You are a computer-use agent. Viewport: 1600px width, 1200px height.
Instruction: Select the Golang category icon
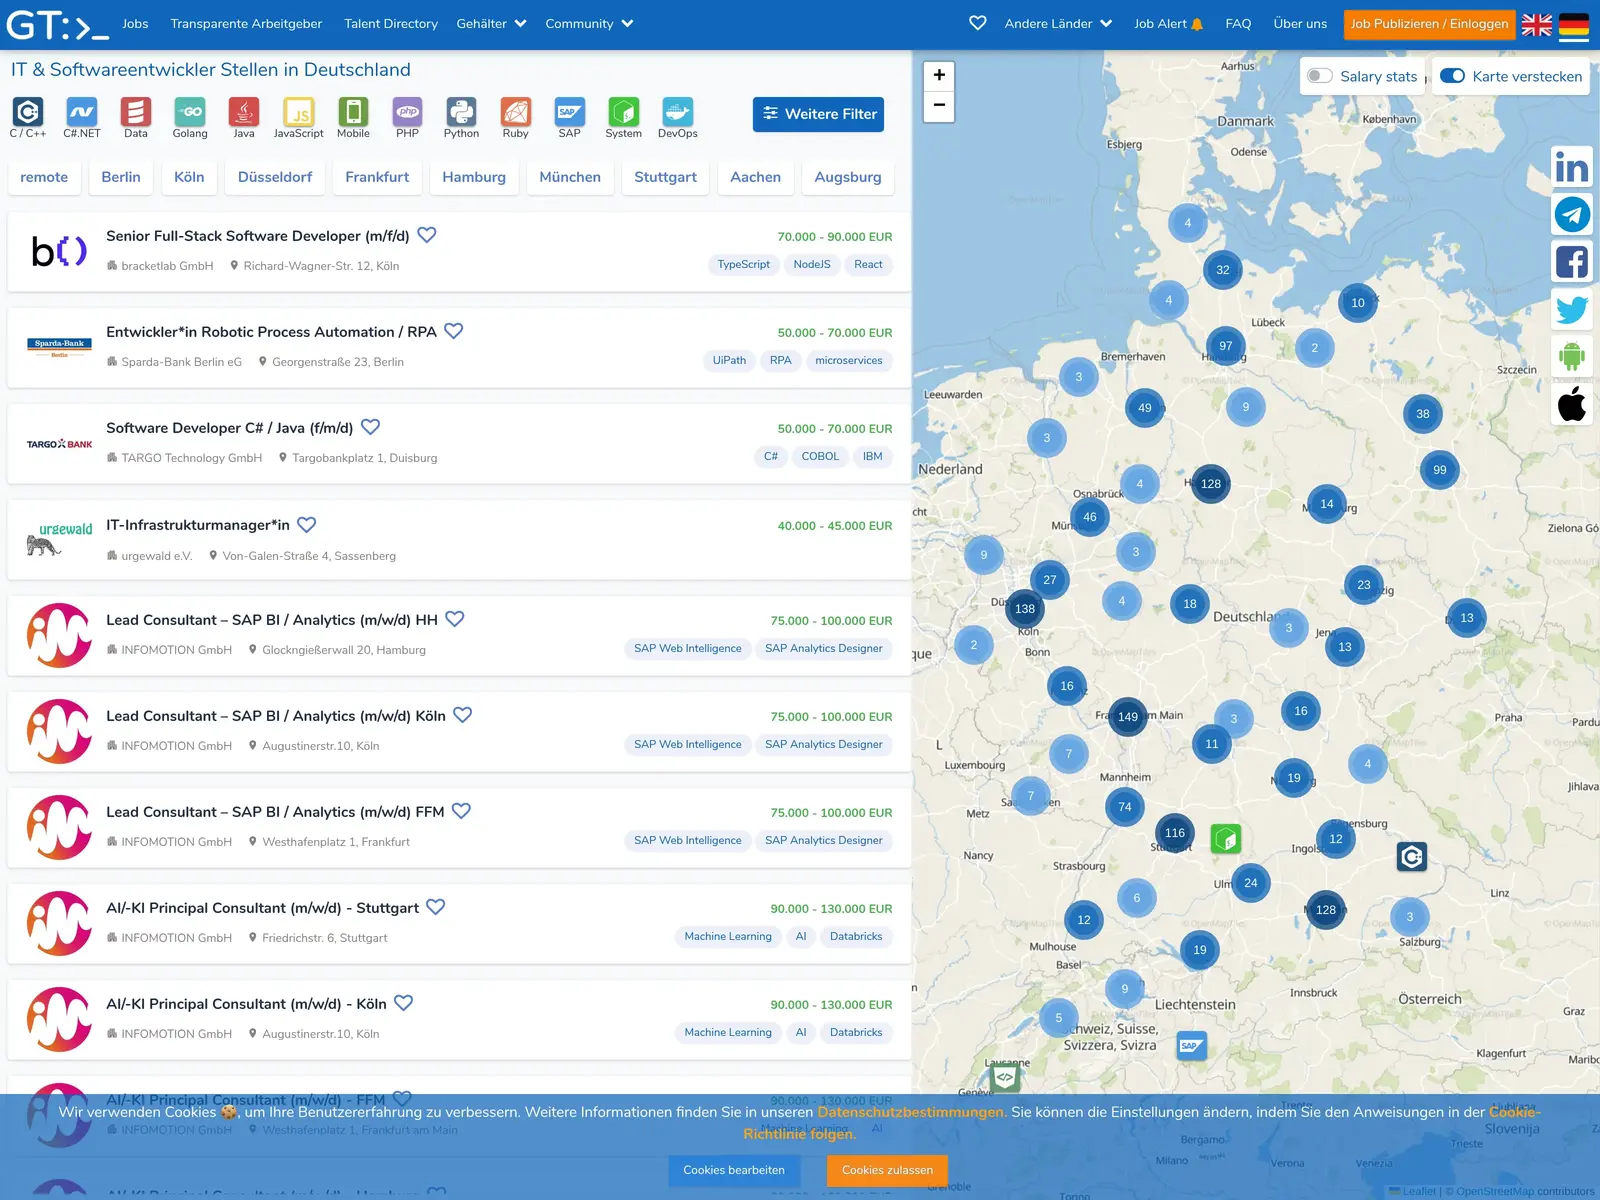click(x=190, y=112)
